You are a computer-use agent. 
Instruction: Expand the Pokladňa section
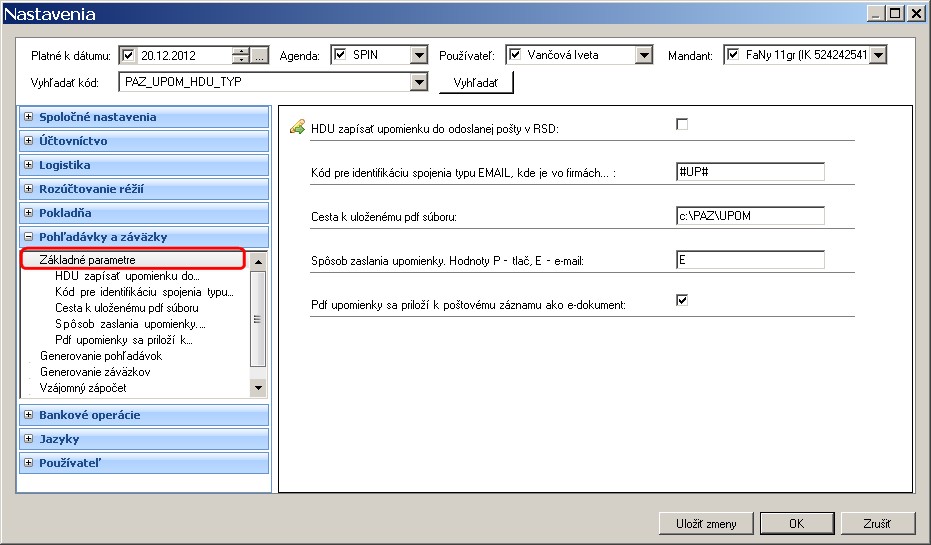[28, 213]
